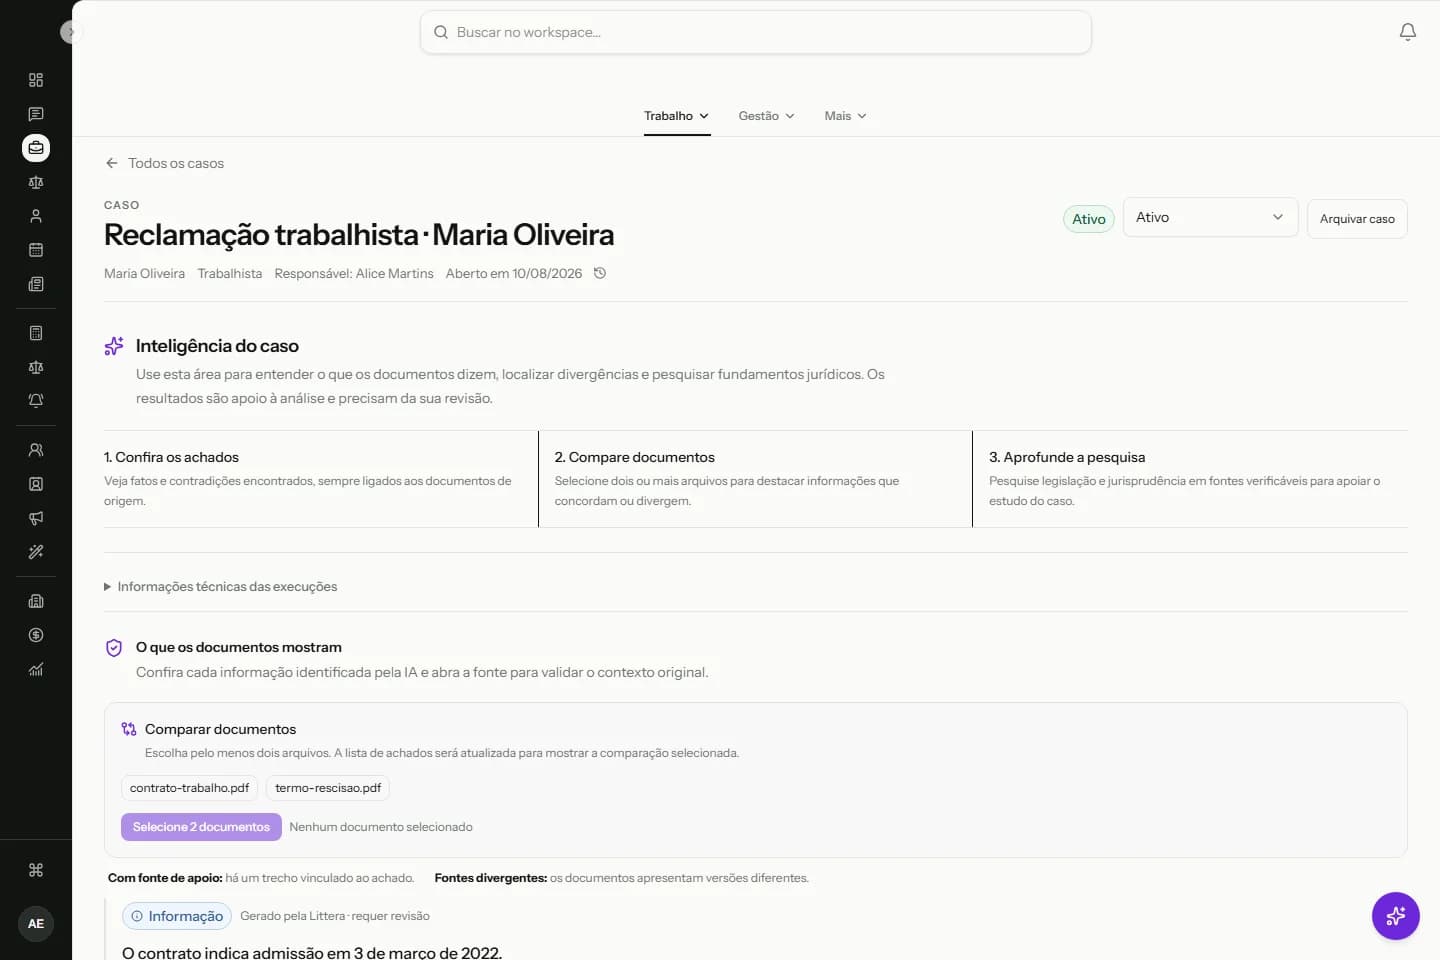Screen dimensions: 1440x960
Task: Click the command key icon in sidebar
Action: 36,870
